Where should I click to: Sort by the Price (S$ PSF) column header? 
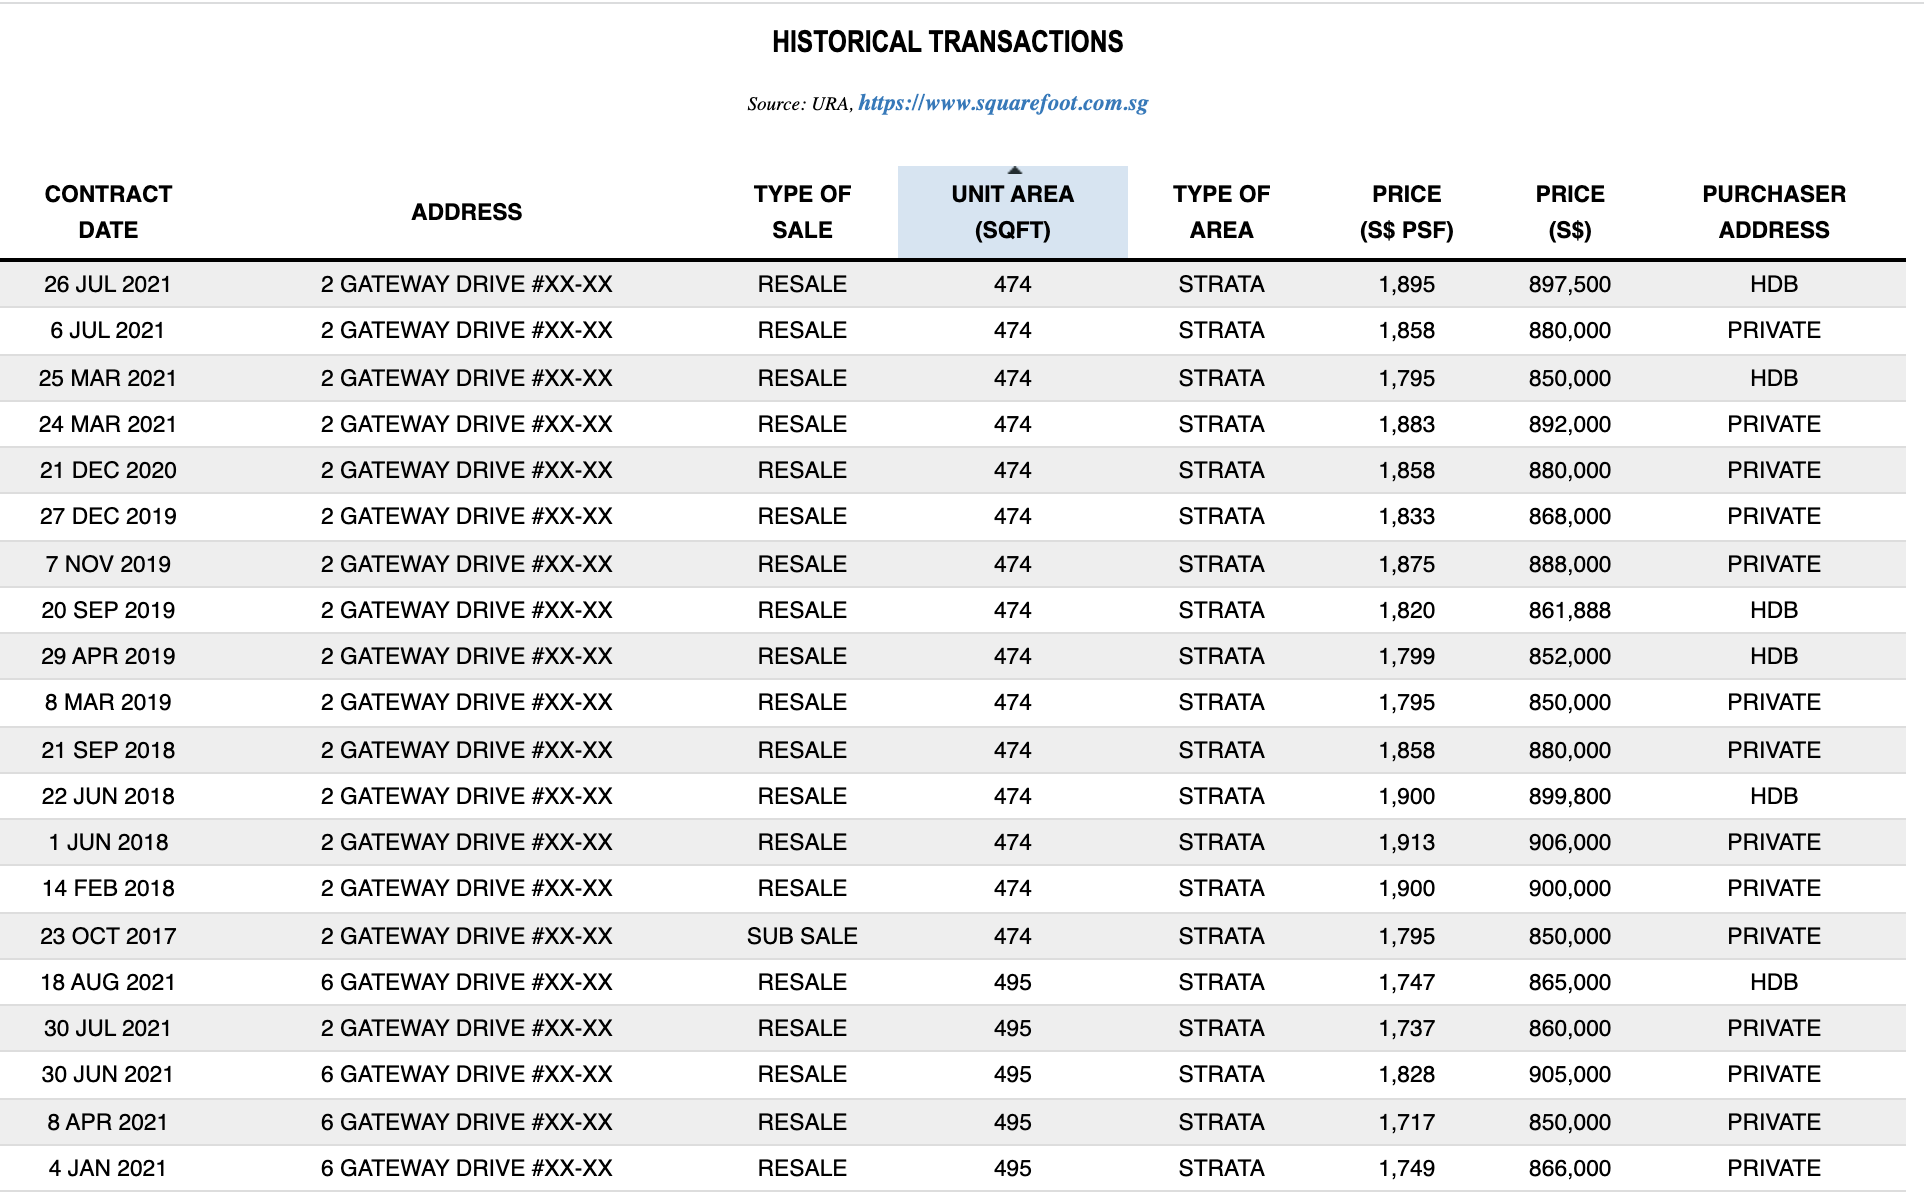coord(1406,212)
